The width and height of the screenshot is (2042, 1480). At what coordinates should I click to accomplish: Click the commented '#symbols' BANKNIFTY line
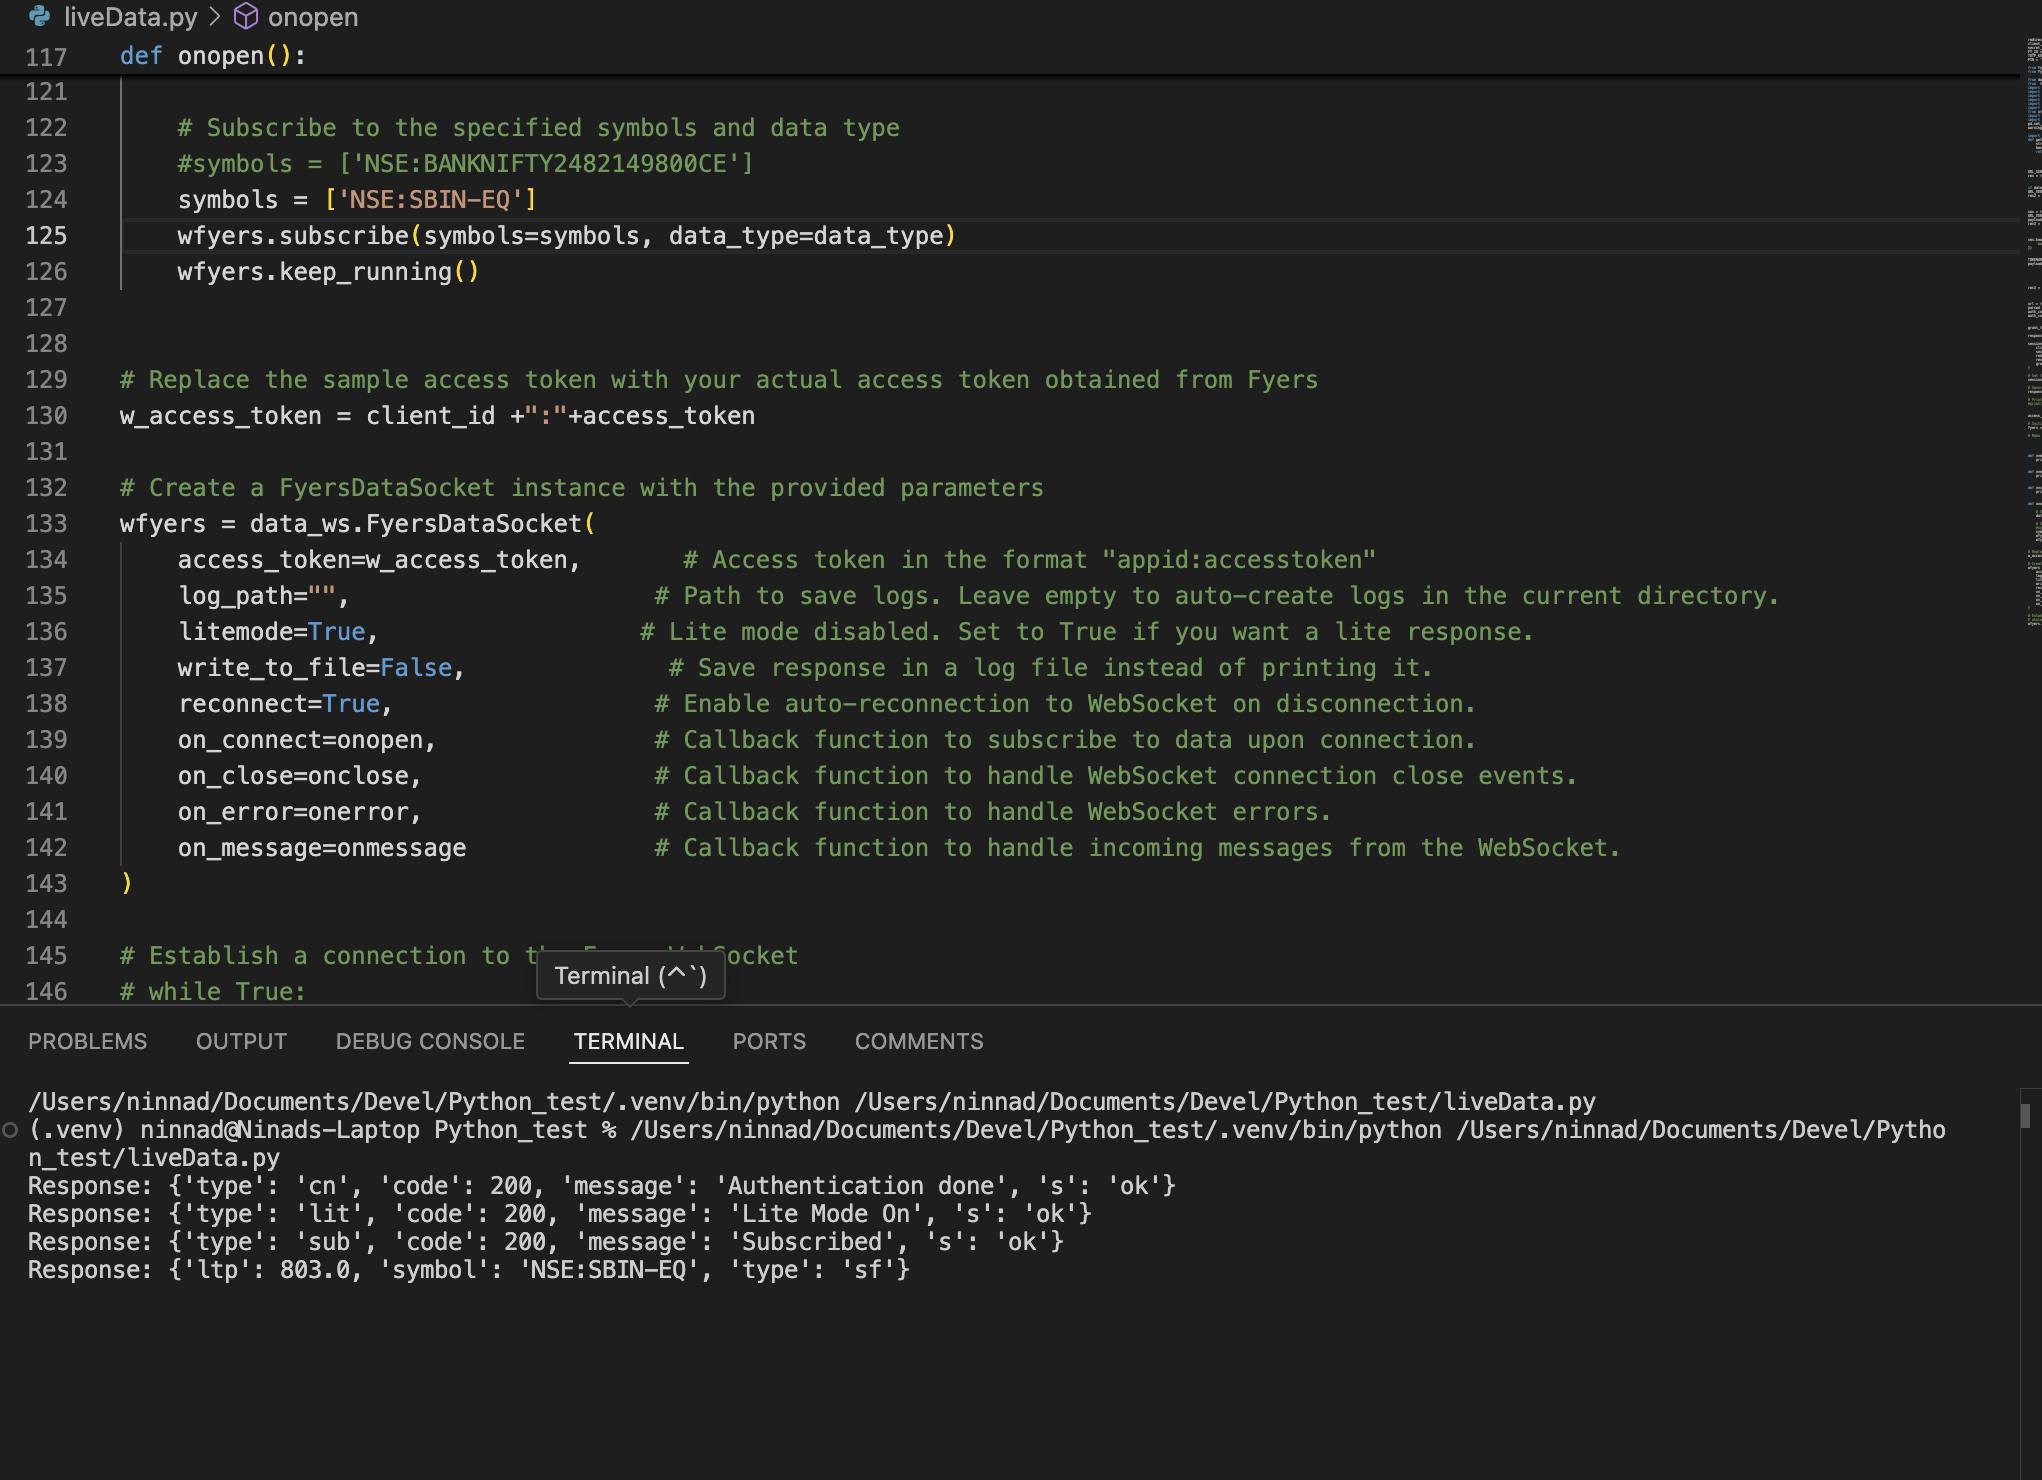(465, 164)
